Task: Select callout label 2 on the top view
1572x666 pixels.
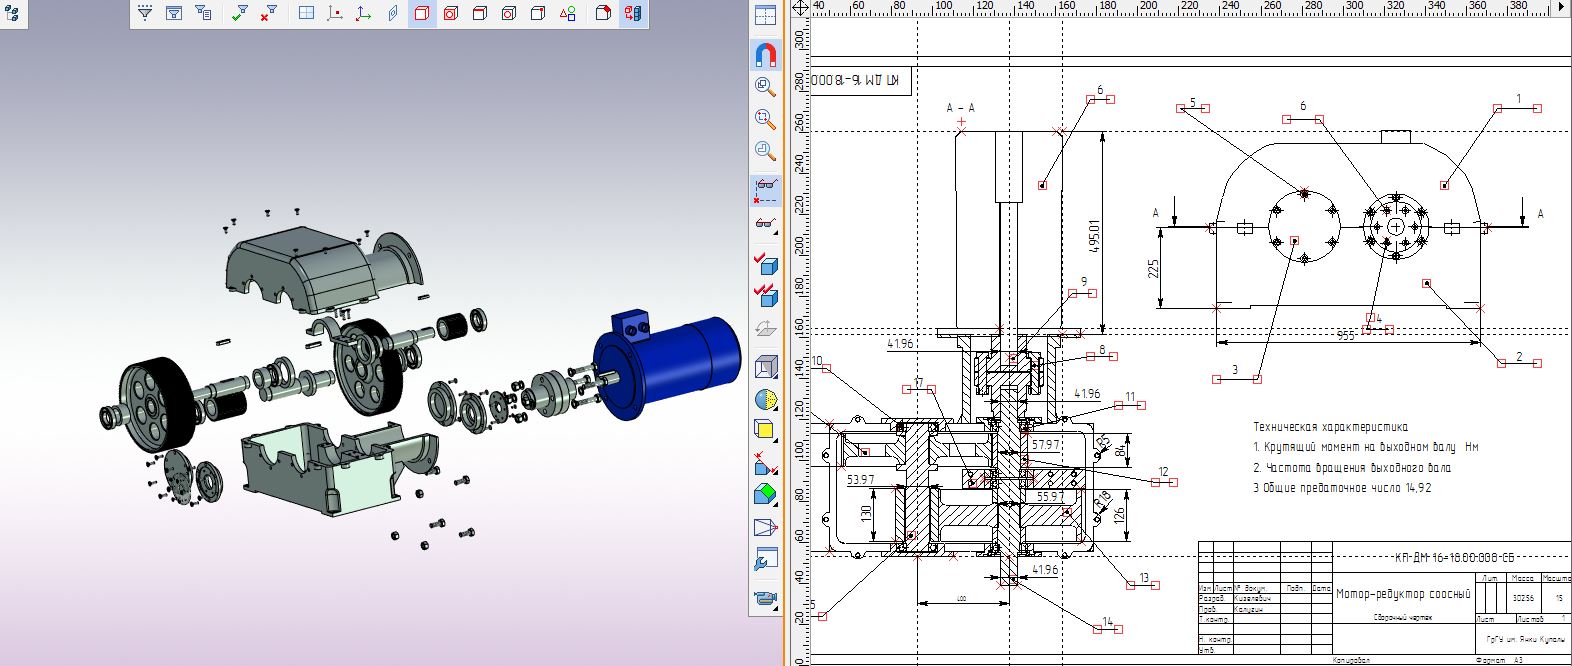Action: [x=1518, y=357]
